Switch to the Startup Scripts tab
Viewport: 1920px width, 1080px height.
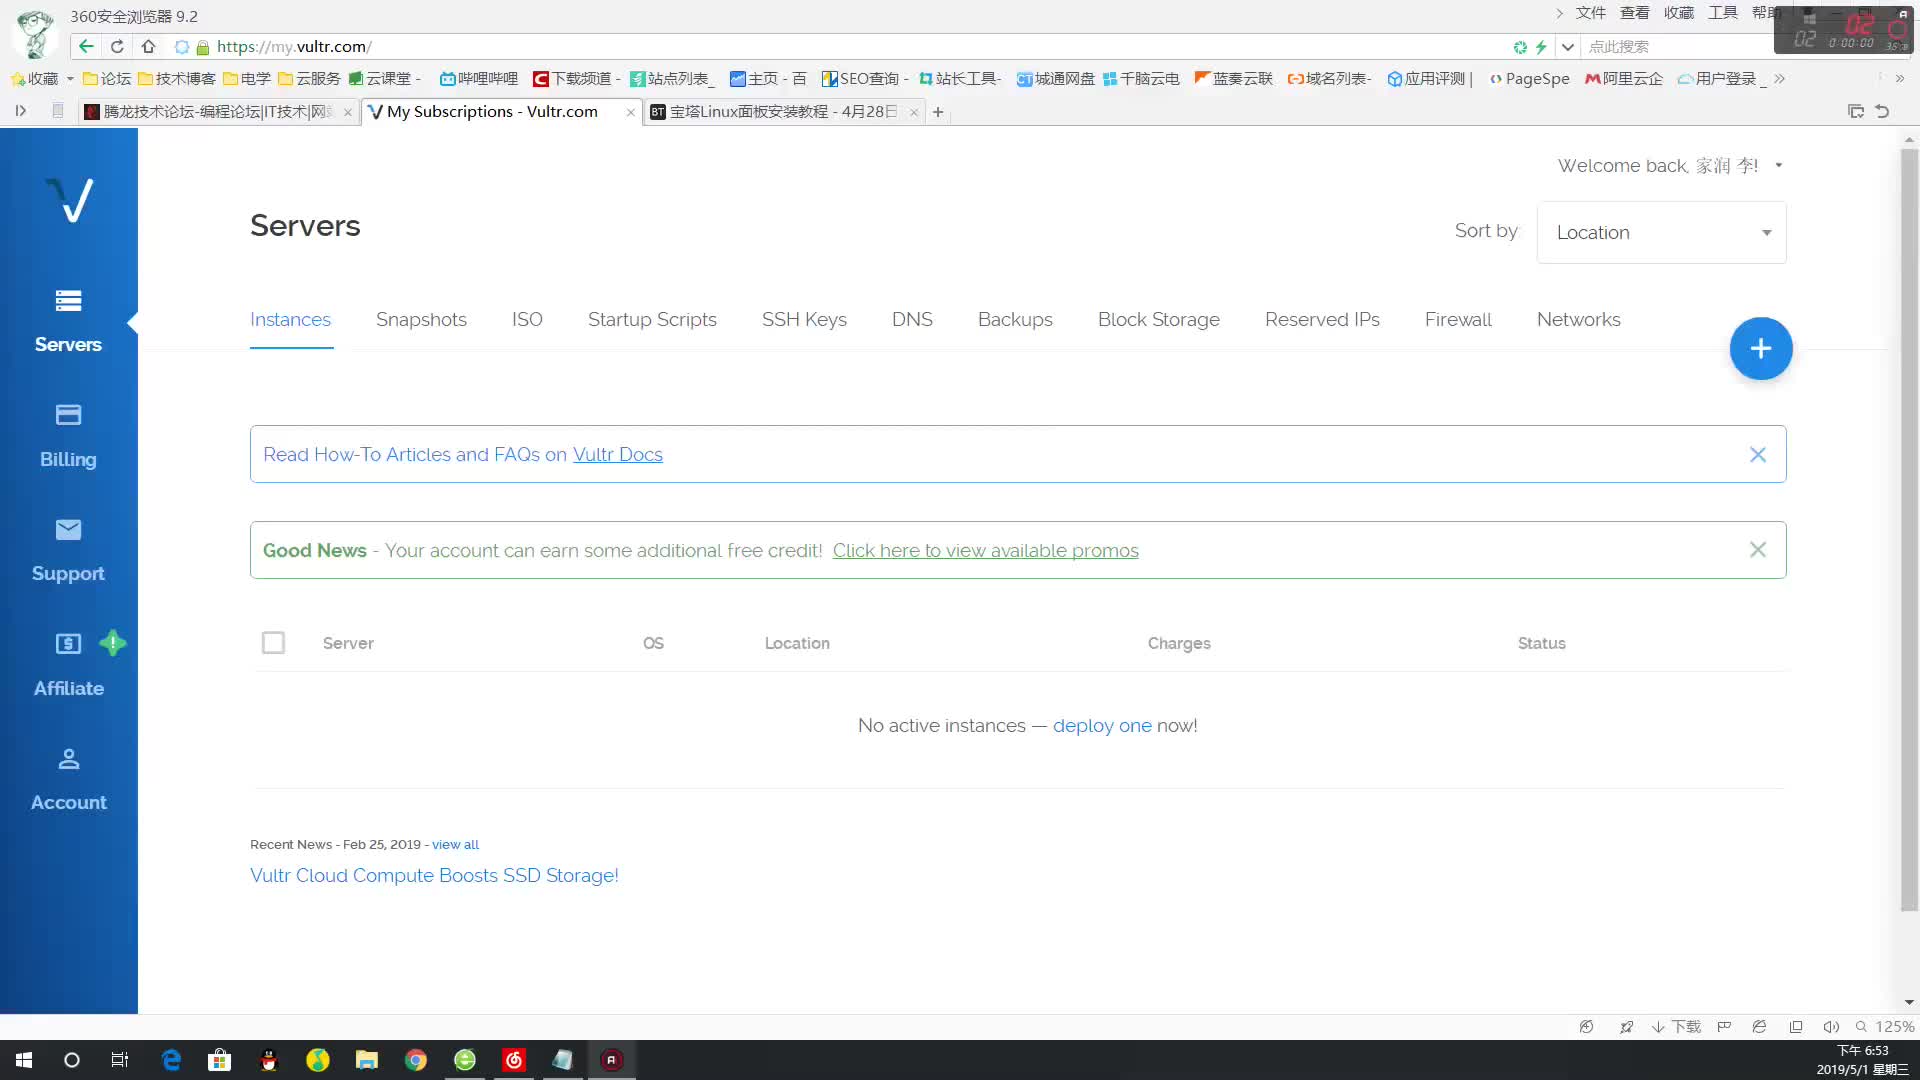(652, 320)
